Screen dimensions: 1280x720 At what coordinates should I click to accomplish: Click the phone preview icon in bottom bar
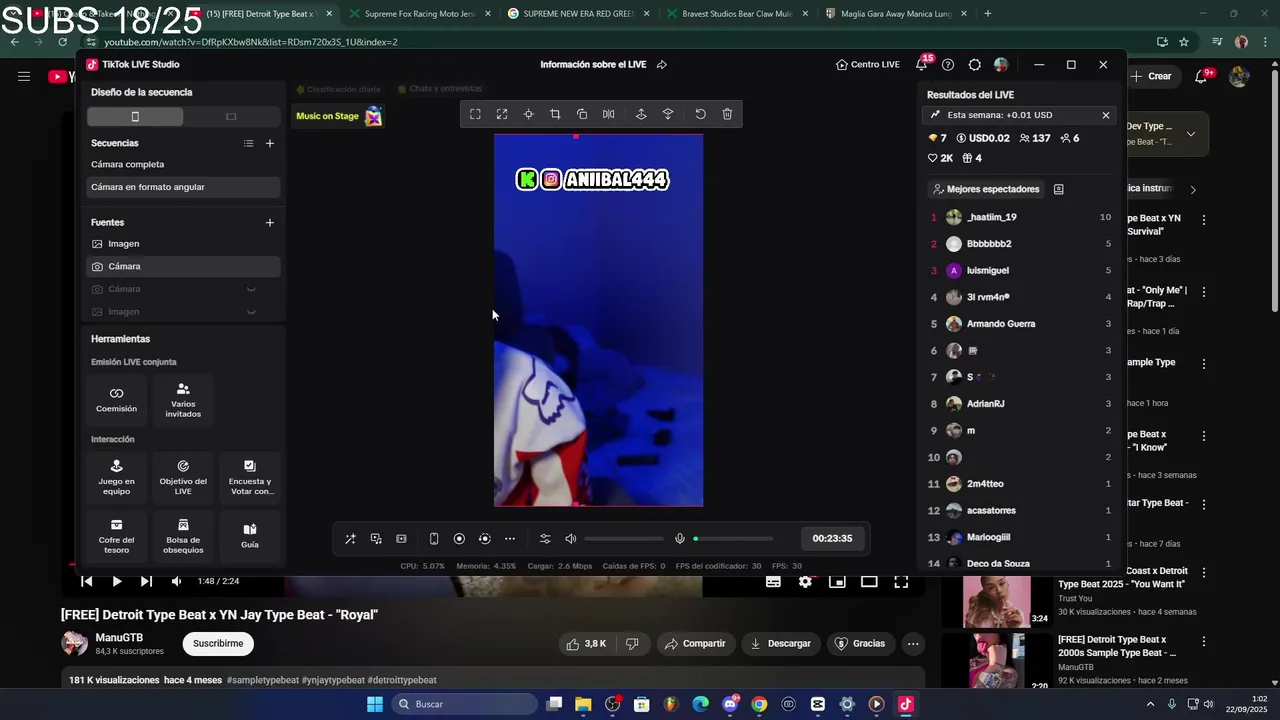(434, 539)
